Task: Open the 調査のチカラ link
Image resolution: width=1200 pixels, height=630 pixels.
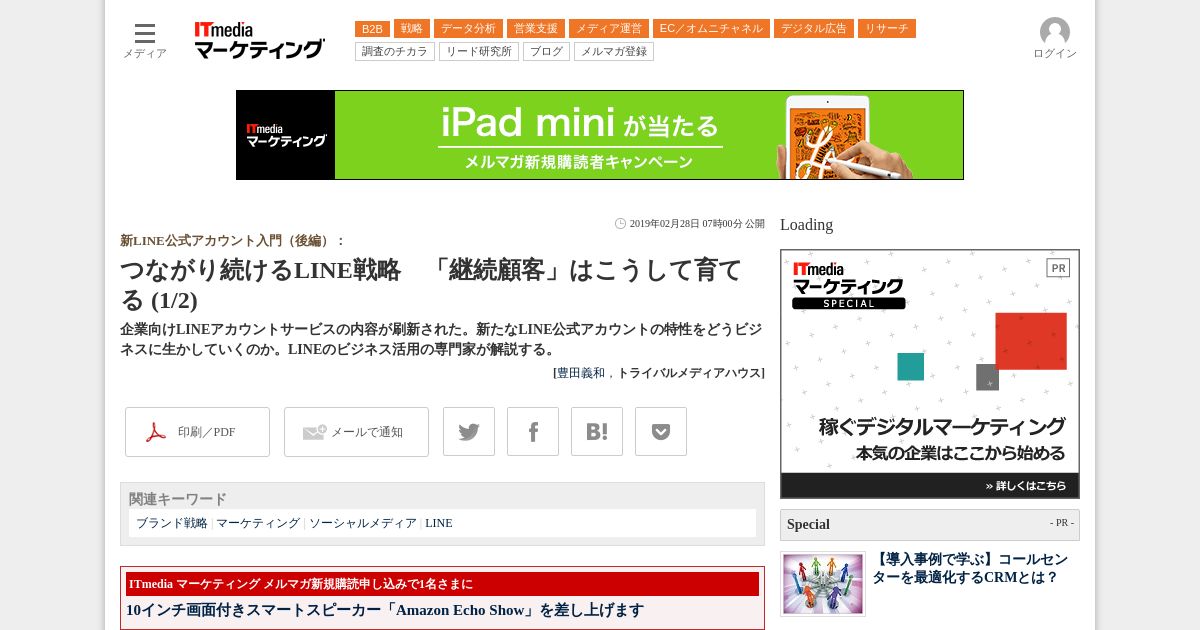Action: (395, 51)
